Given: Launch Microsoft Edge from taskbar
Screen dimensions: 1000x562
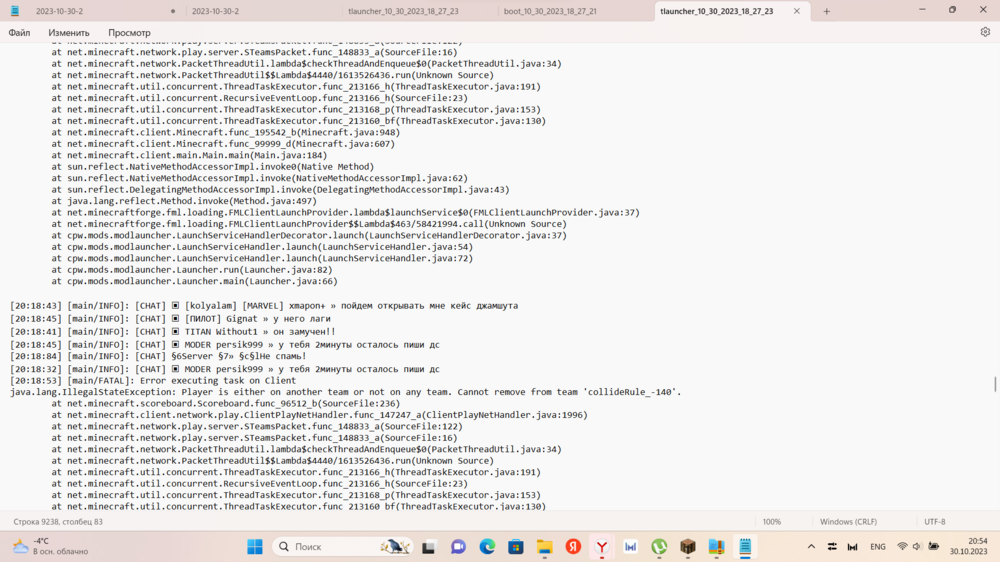Looking at the screenshot, I should coord(487,547).
